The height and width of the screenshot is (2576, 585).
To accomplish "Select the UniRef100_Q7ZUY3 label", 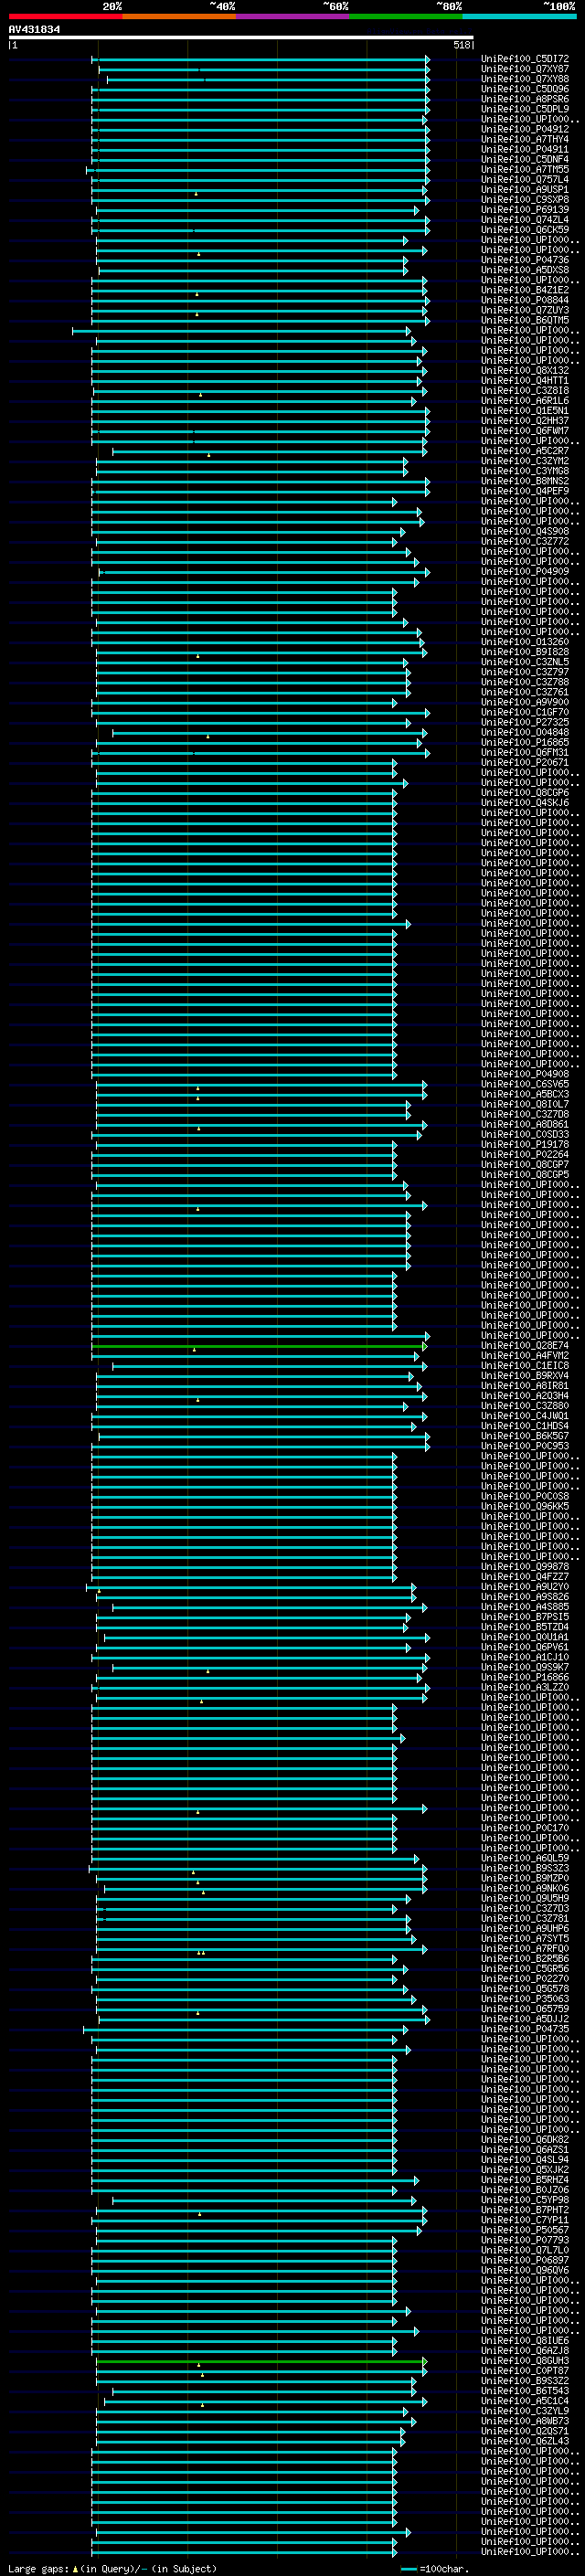I will point(525,310).
